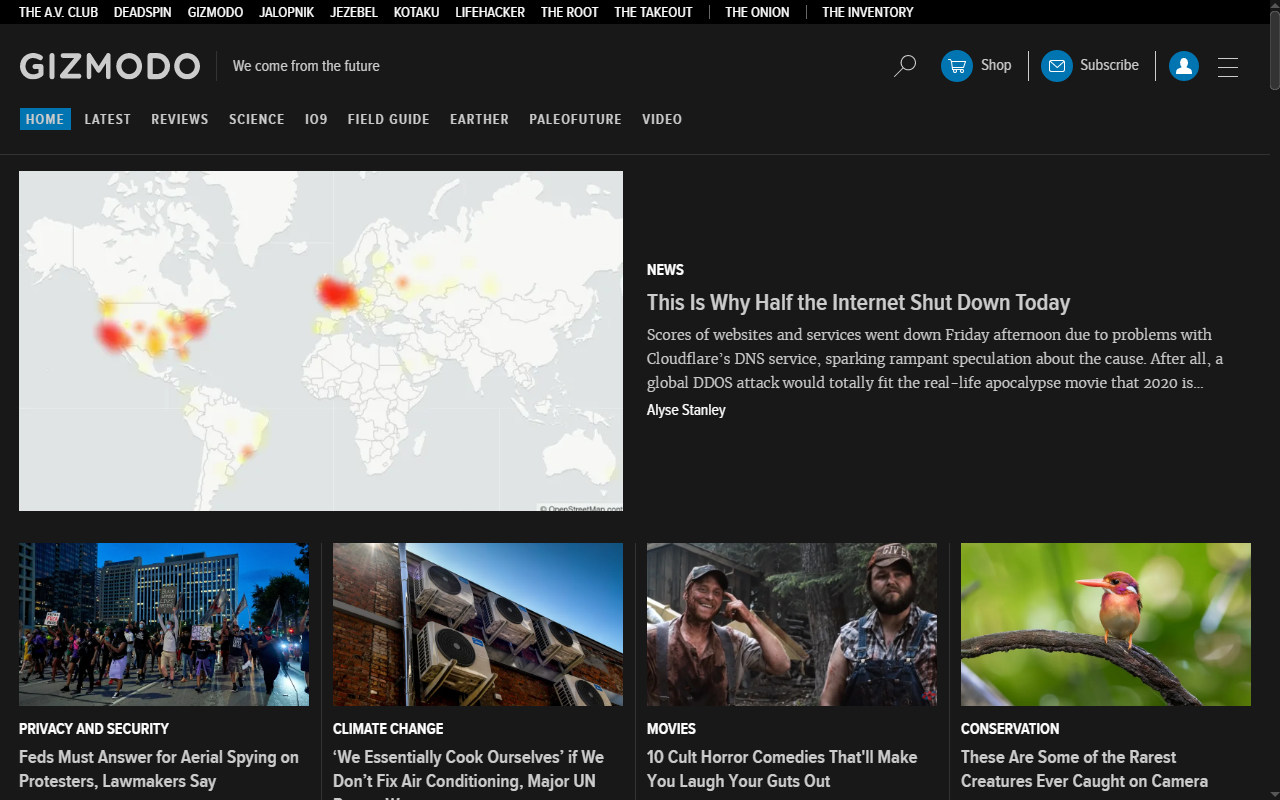
Task: Click the PRIVACY AND SECURITY category label
Action: 94,728
